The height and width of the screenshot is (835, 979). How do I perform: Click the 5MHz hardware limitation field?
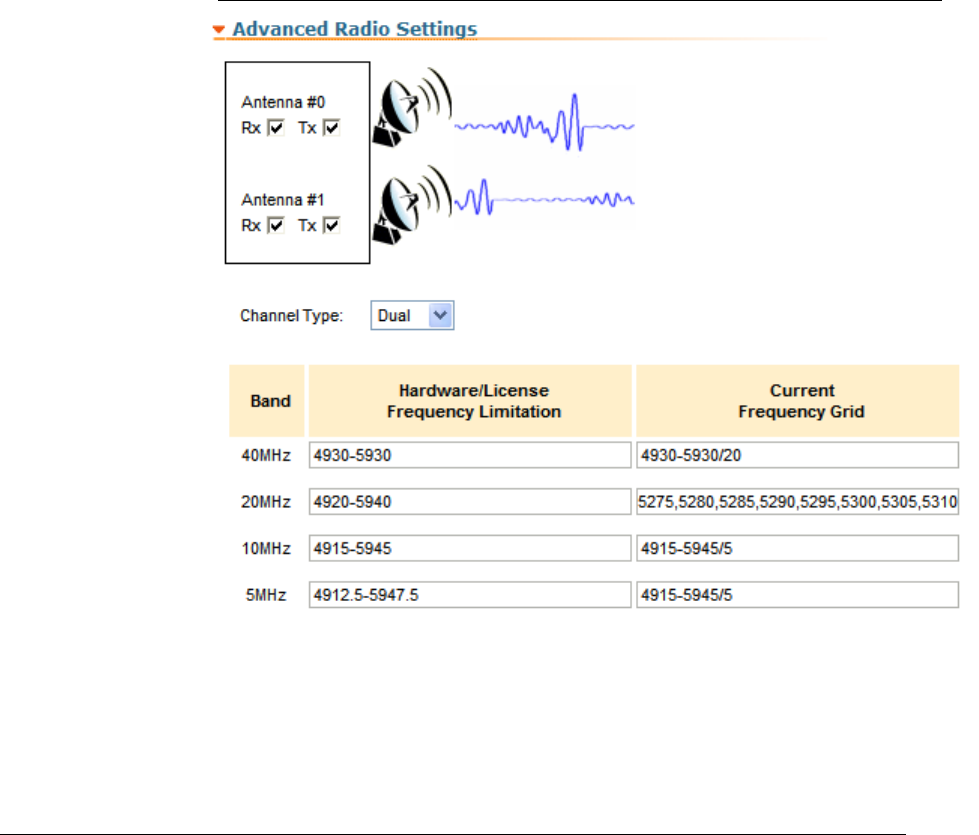470,595
